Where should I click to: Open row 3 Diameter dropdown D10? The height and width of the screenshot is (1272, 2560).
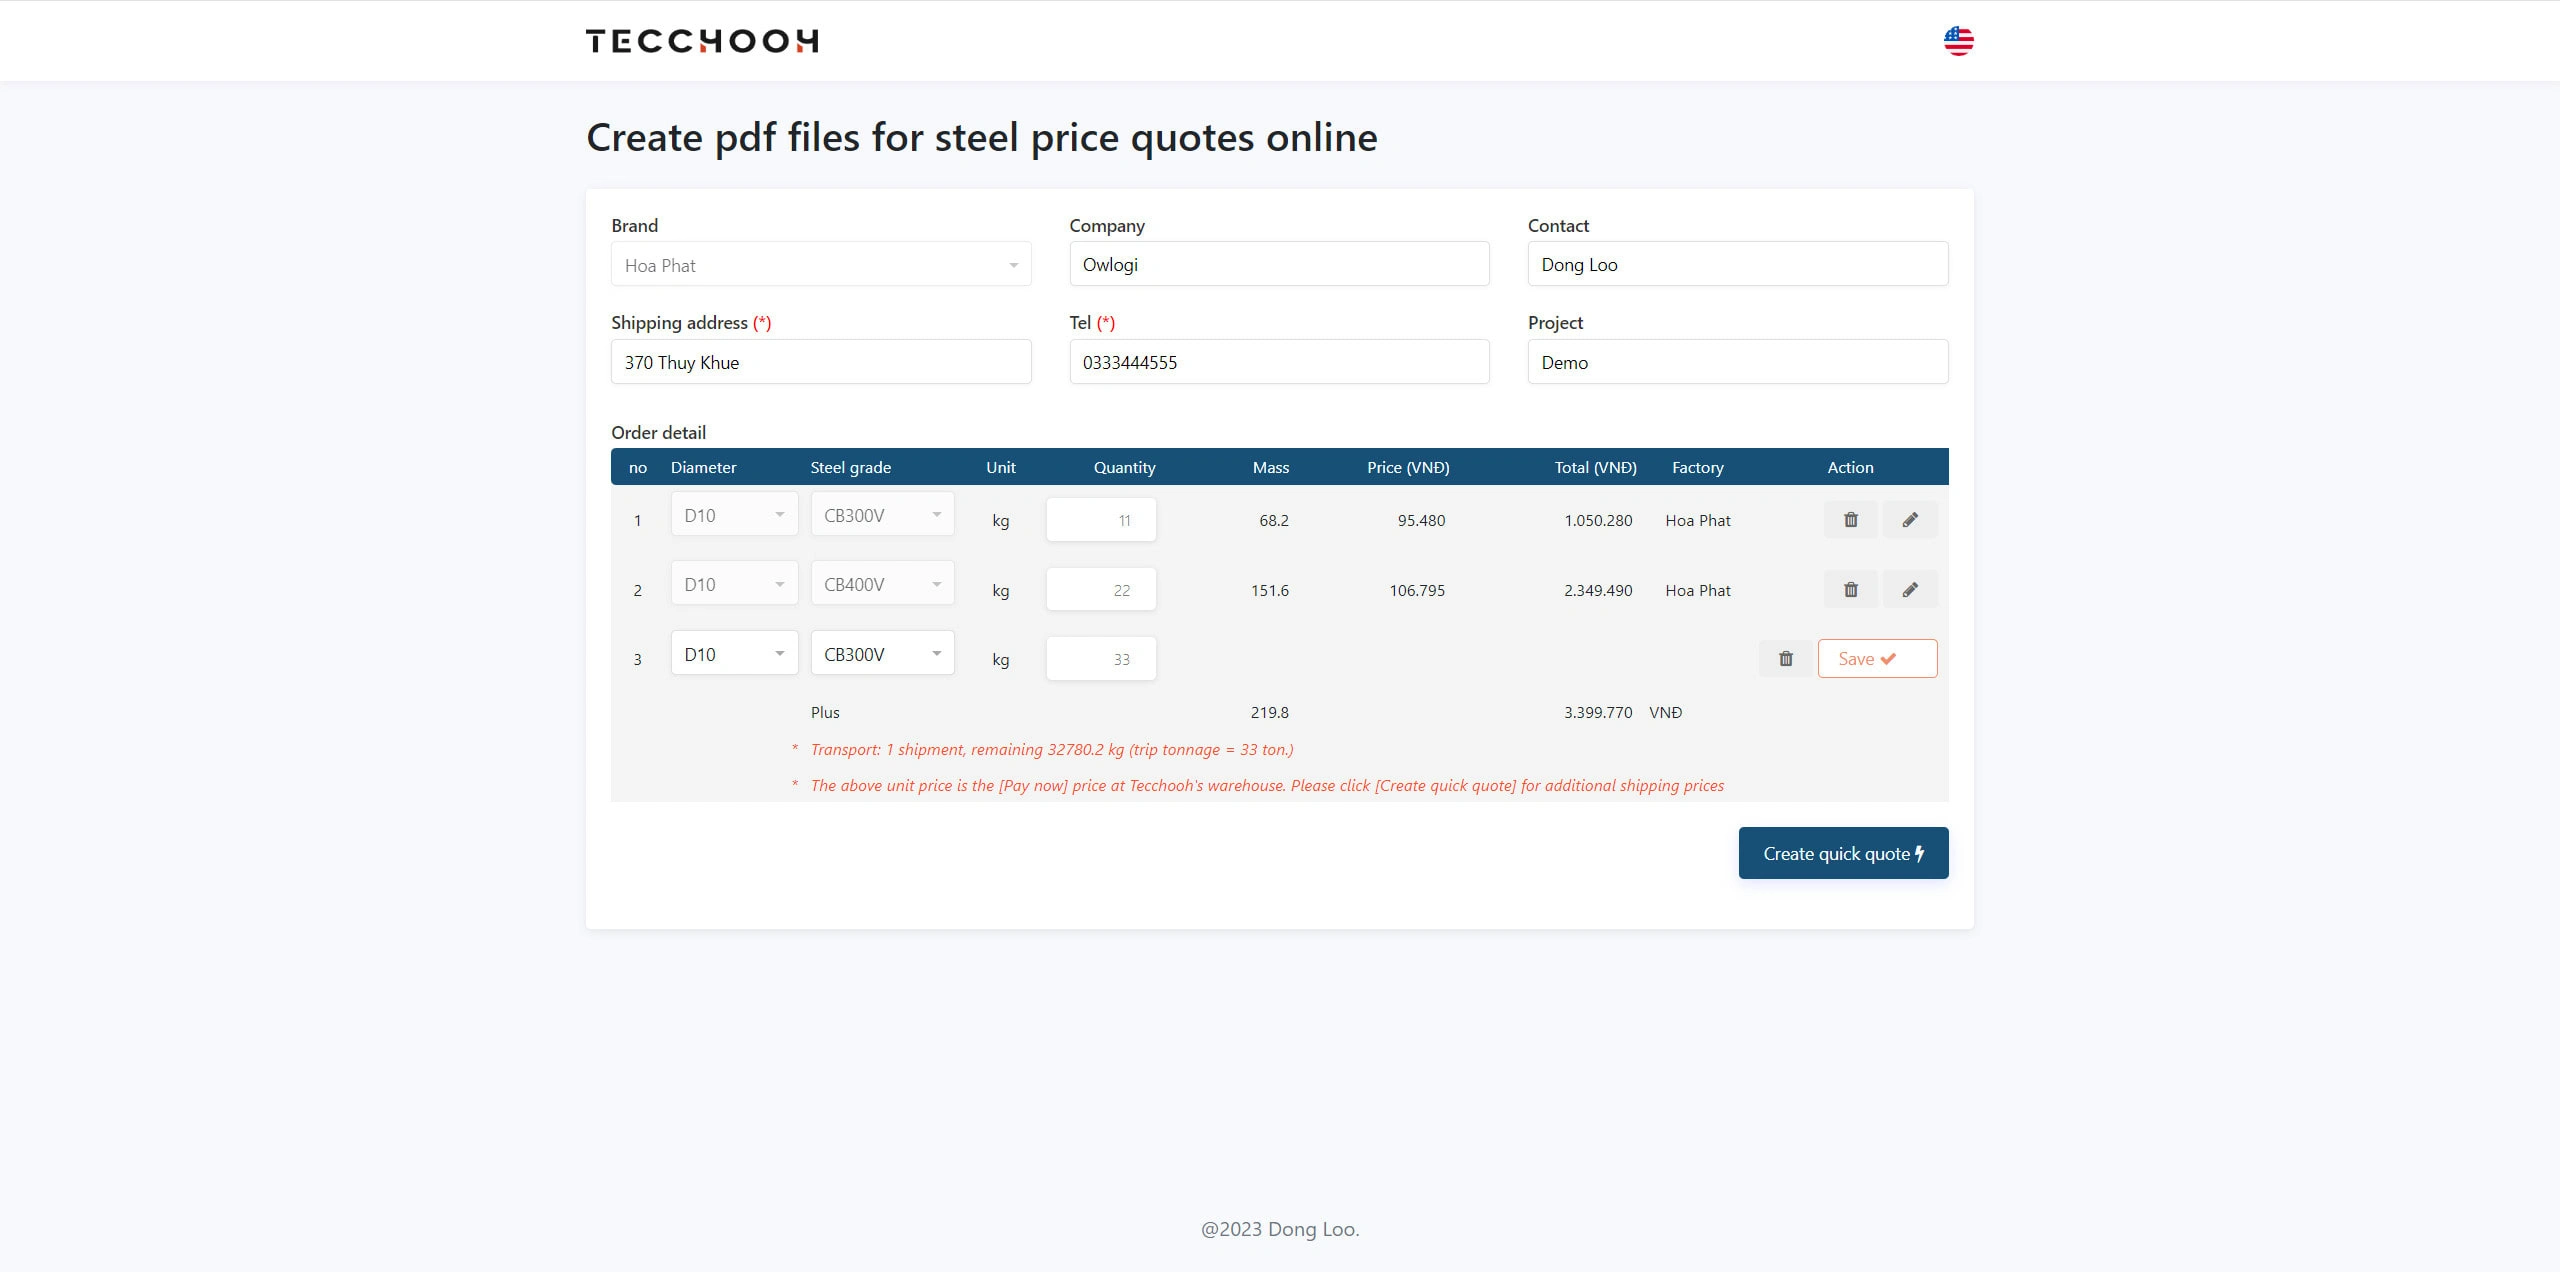coord(734,654)
